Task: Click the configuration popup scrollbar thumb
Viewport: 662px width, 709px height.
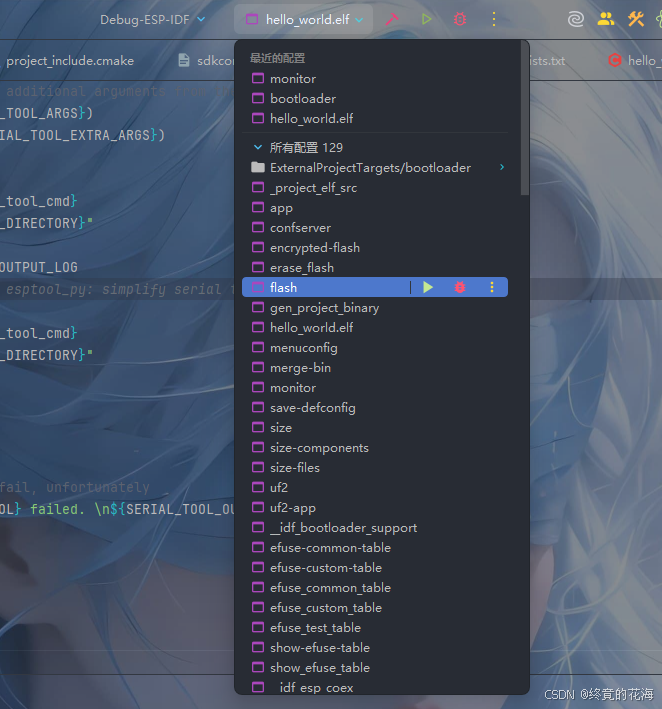Action: point(525,118)
